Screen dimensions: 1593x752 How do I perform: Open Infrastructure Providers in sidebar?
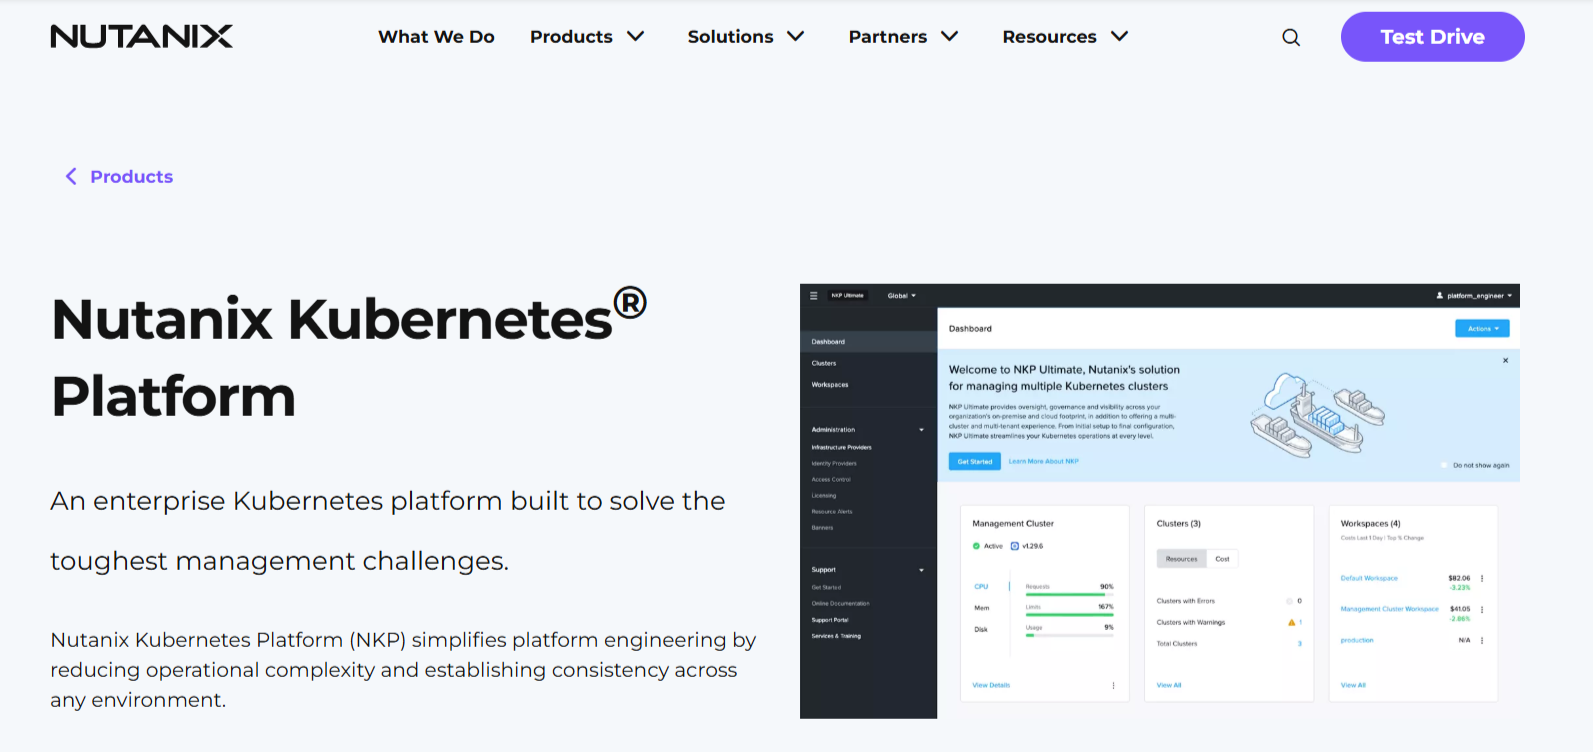point(841,447)
